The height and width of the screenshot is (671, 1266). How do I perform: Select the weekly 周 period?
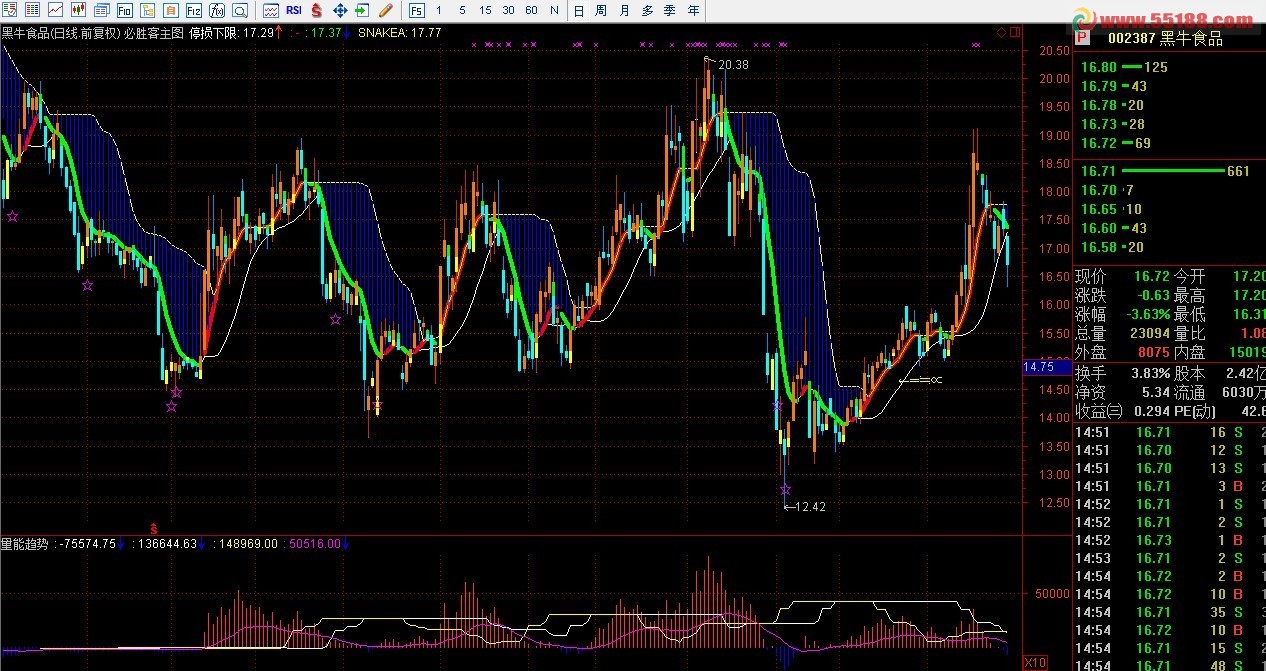point(601,10)
